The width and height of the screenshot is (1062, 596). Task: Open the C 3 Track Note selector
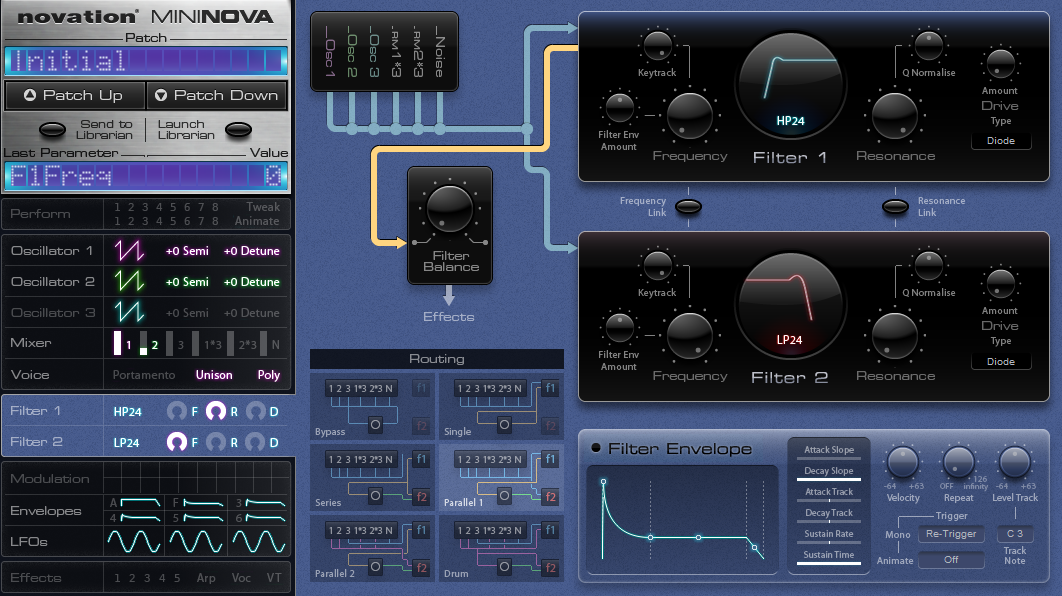coord(1015,534)
